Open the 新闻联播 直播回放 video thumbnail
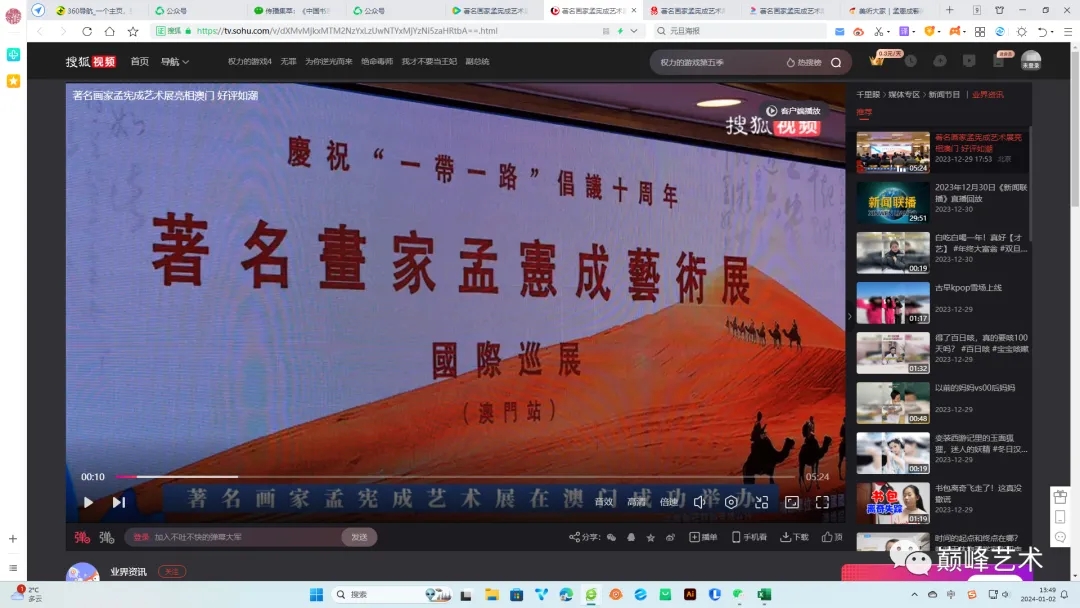1080x608 pixels. (x=893, y=202)
